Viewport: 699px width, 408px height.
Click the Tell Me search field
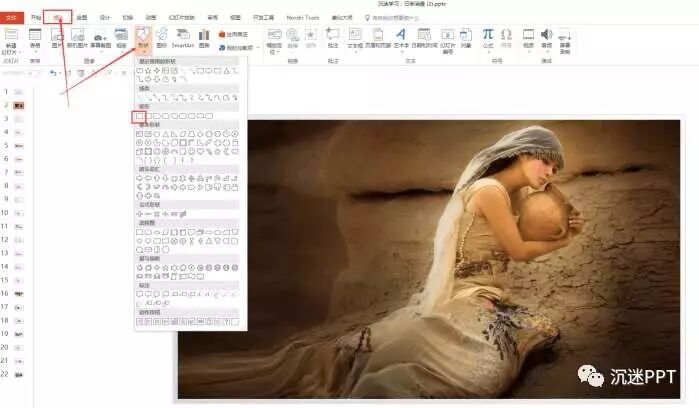tap(392, 18)
